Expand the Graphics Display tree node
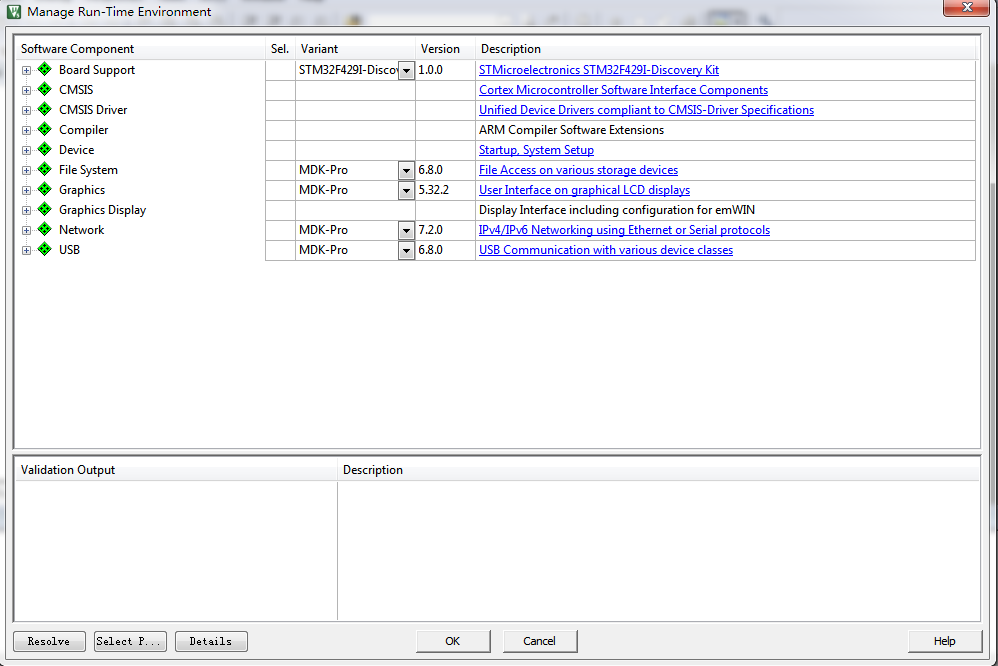This screenshot has height=666, width=998. coord(26,210)
